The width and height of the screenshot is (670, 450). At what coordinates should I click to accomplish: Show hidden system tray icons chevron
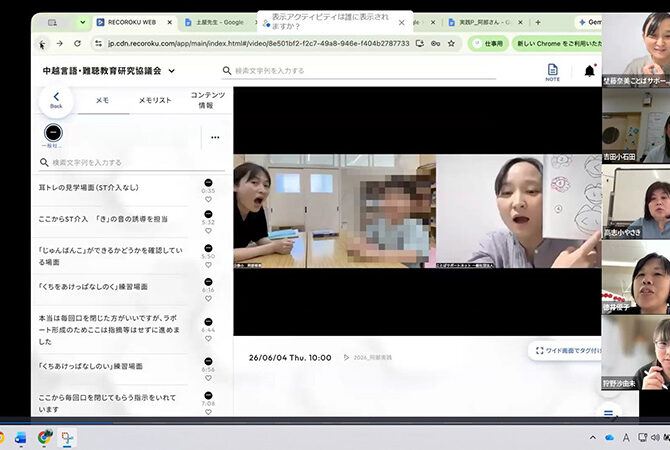tap(593, 438)
